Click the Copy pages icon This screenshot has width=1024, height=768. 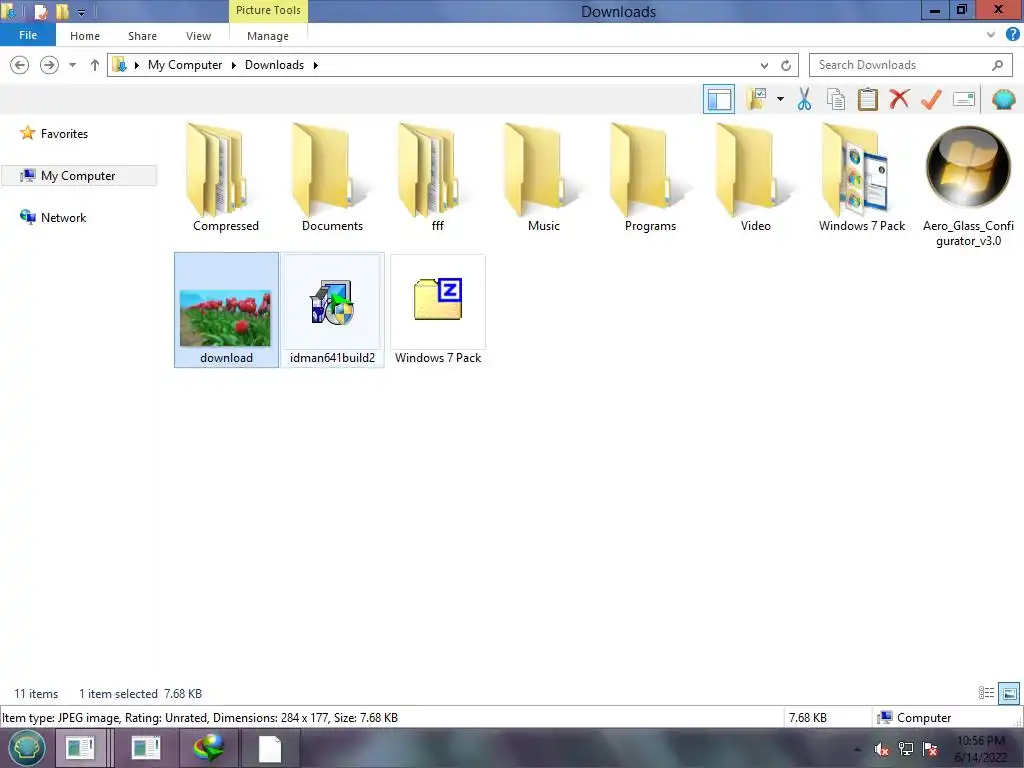[x=835, y=99]
